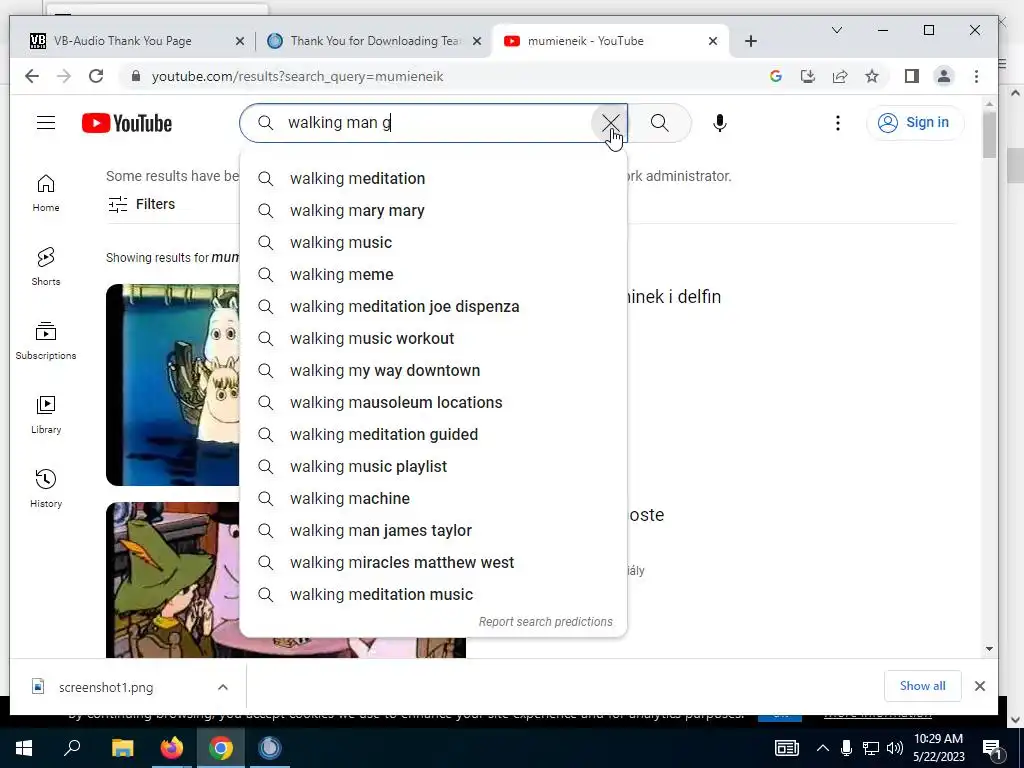Open the search Filters
The height and width of the screenshot is (768, 1024).
pos(142,204)
